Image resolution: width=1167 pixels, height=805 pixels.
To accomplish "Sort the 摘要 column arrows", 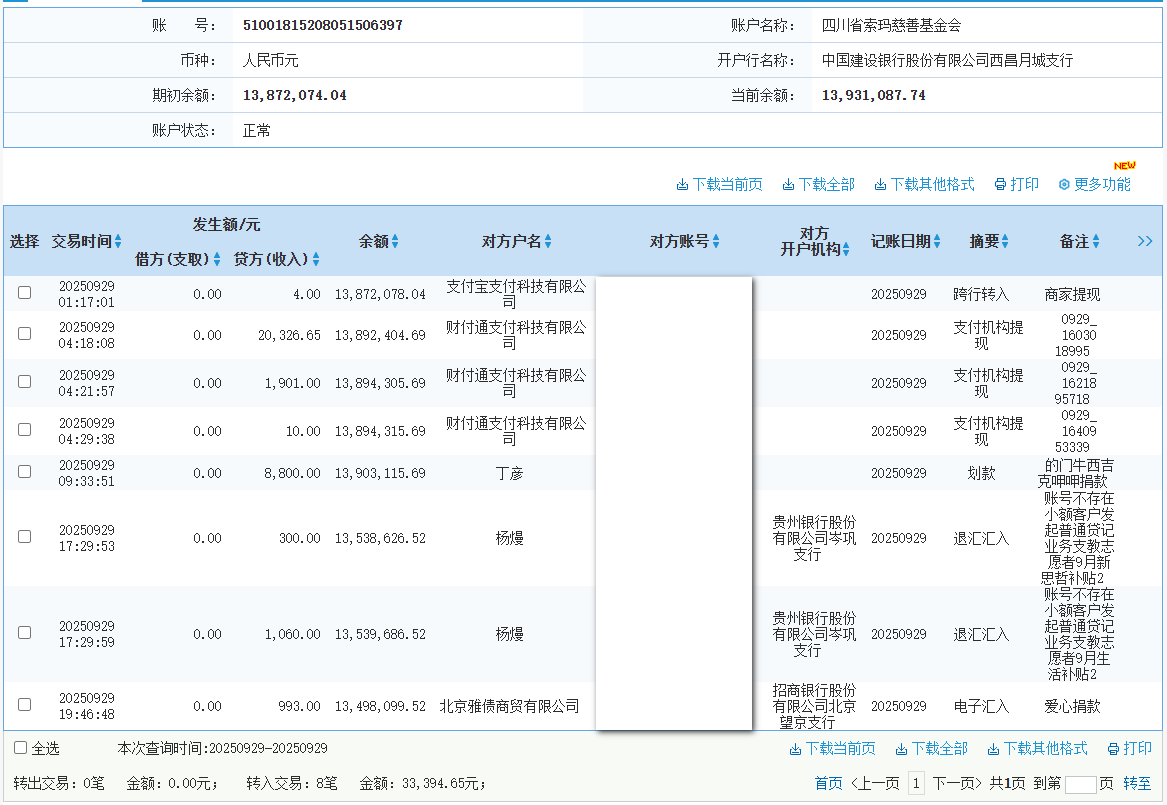I will point(1005,242).
